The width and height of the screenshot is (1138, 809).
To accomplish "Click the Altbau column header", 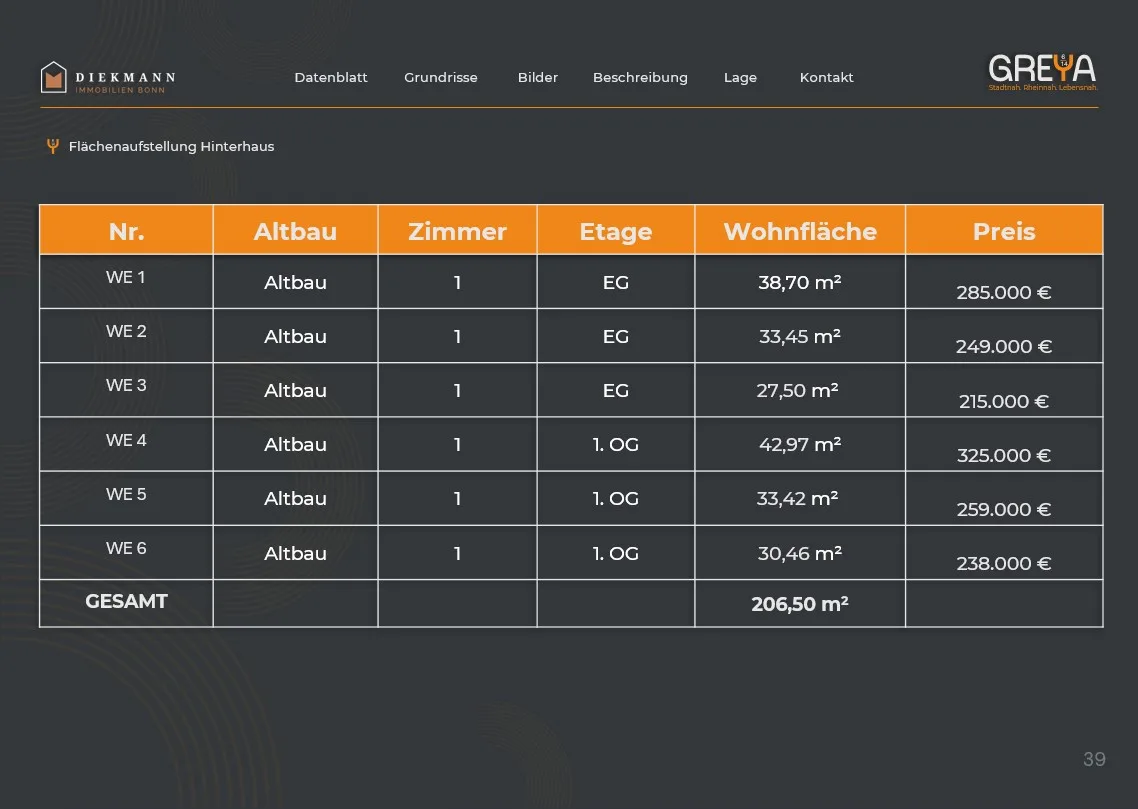I will coord(295,231).
